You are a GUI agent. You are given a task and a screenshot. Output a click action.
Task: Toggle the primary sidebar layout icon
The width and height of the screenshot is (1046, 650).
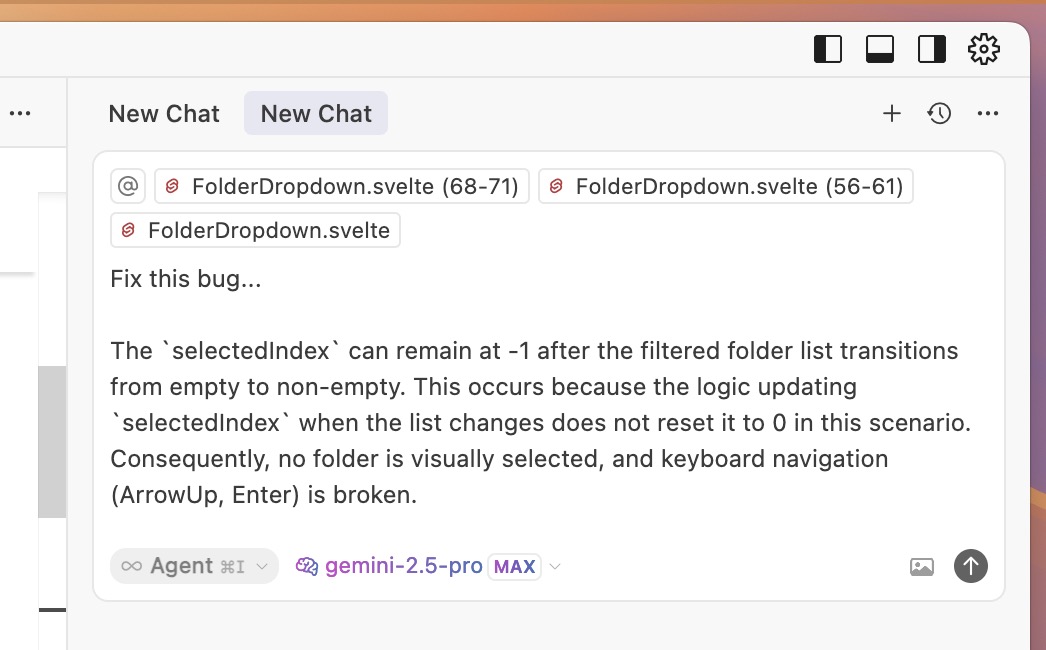828,49
